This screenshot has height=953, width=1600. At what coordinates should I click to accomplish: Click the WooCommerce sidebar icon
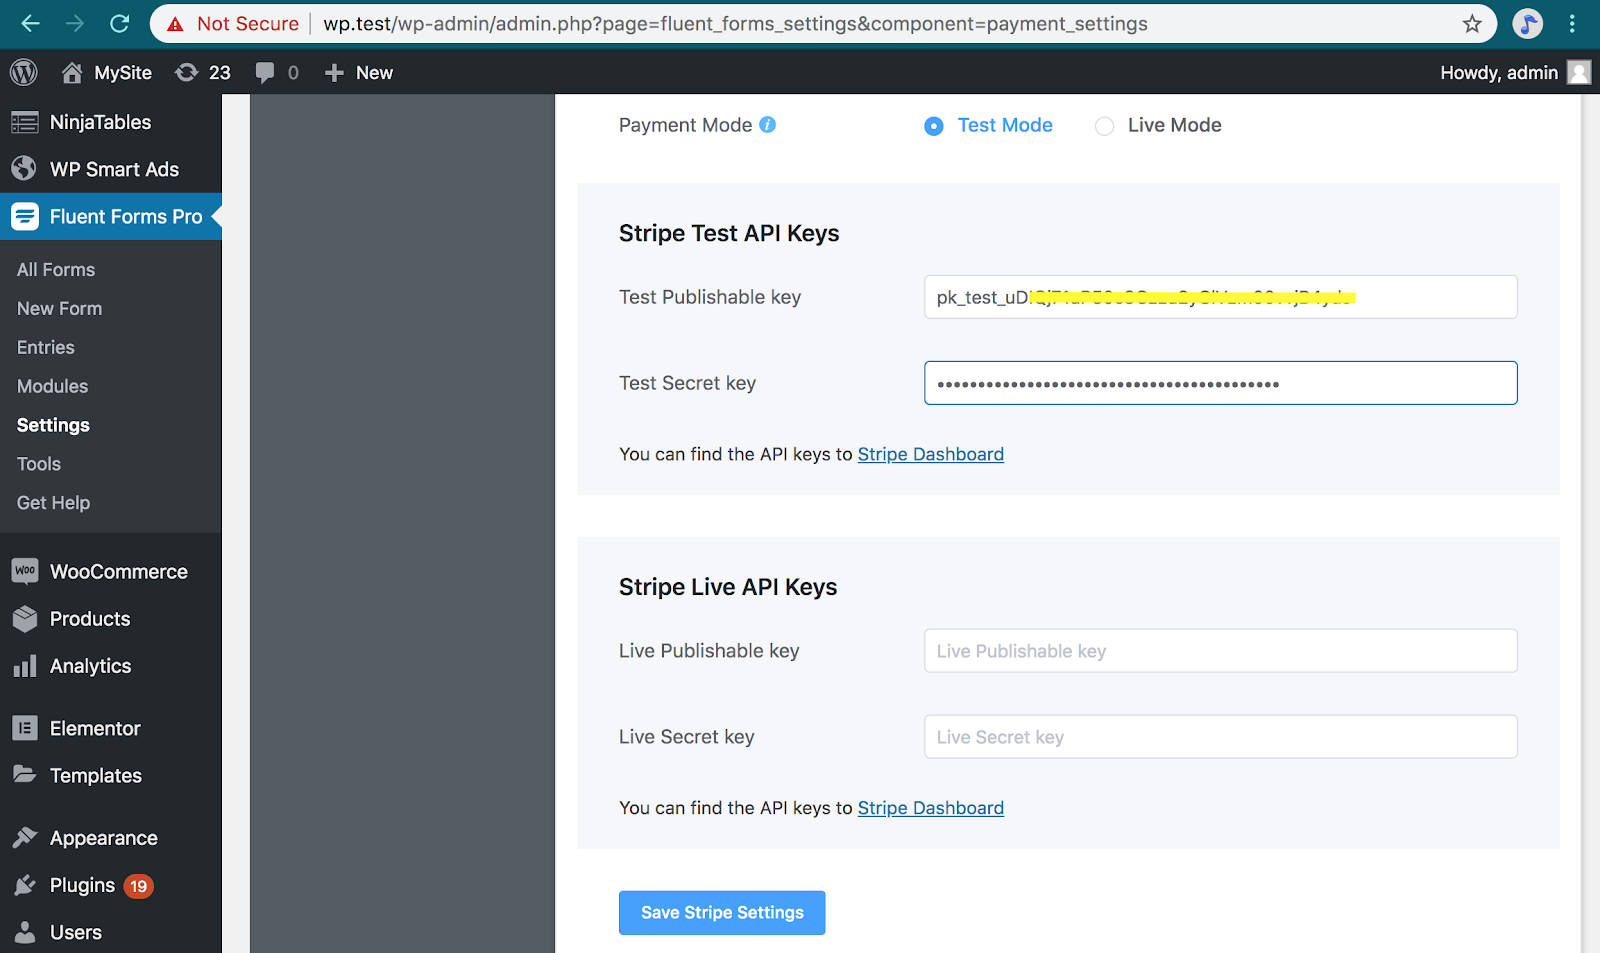point(25,571)
